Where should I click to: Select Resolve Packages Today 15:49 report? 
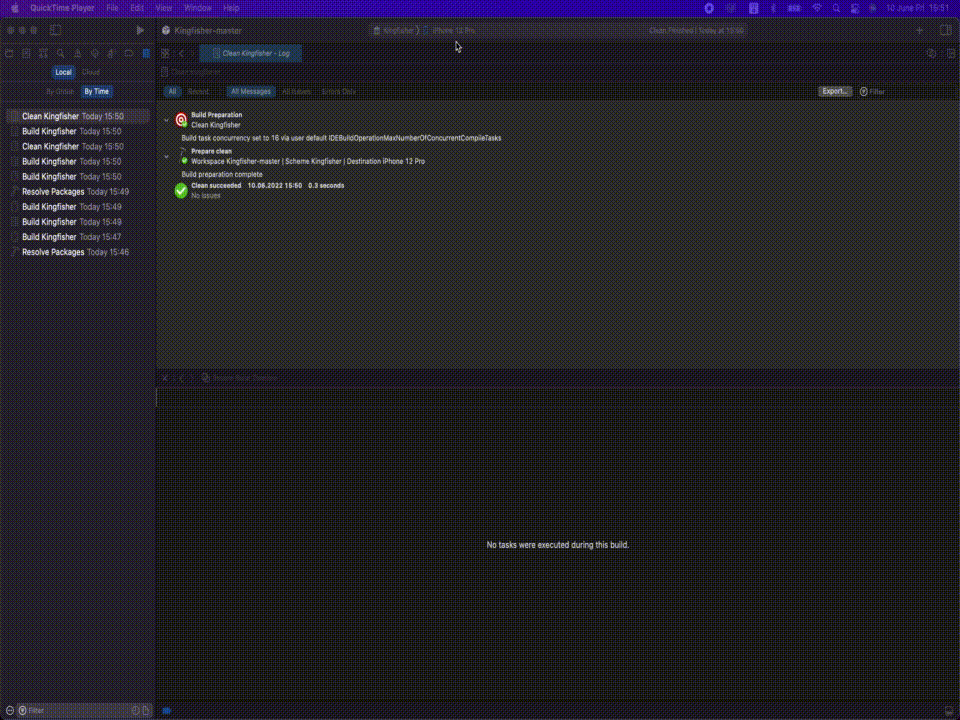pyautogui.click(x=78, y=192)
